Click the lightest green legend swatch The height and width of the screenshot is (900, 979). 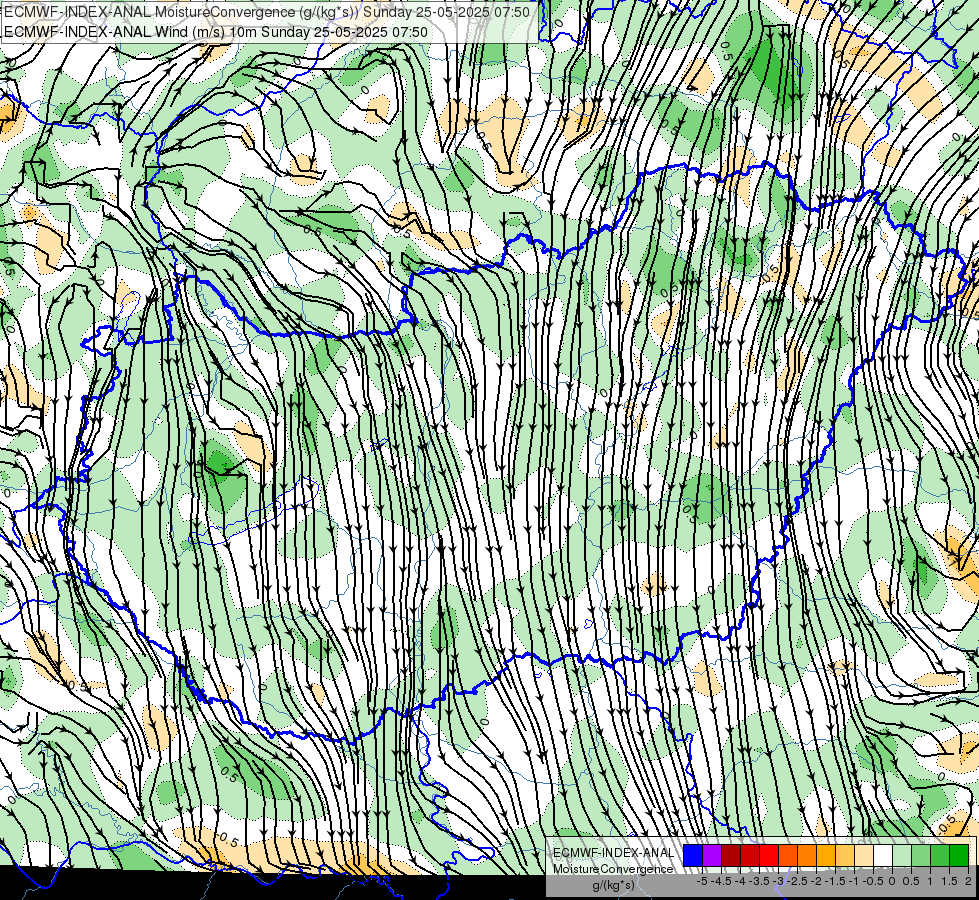pos(902,855)
